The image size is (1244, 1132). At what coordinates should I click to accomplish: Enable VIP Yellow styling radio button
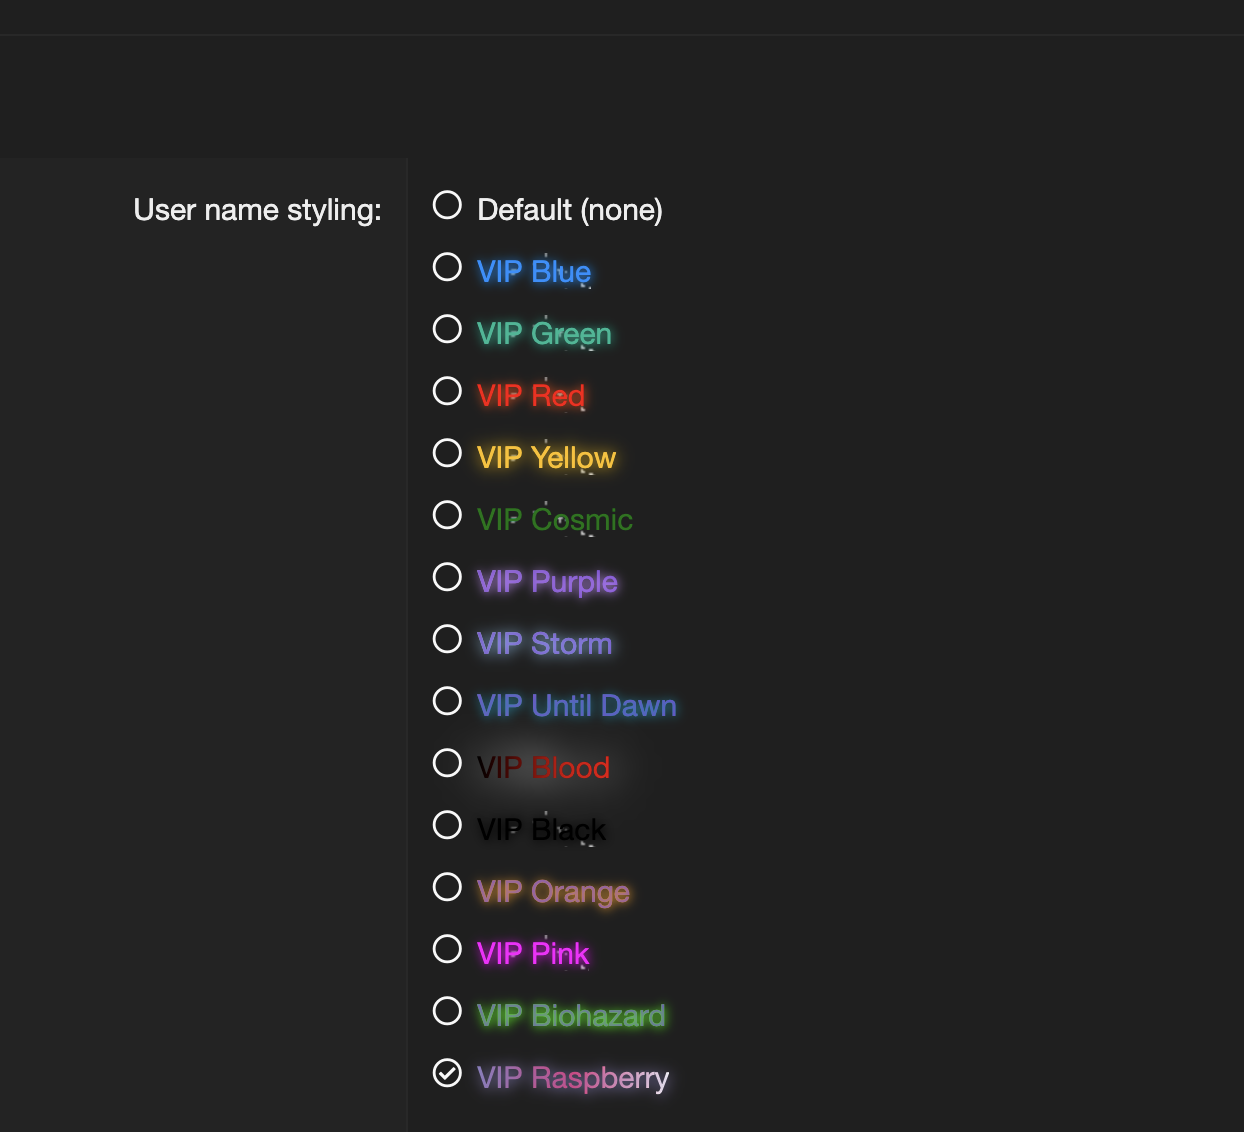tap(447, 453)
